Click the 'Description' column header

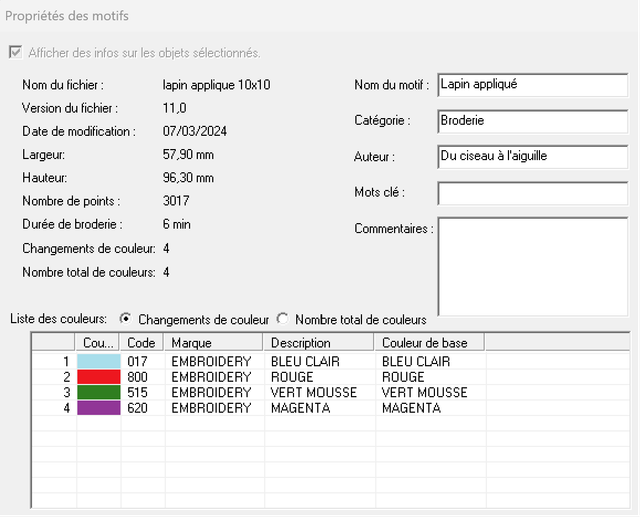[x=318, y=343]
